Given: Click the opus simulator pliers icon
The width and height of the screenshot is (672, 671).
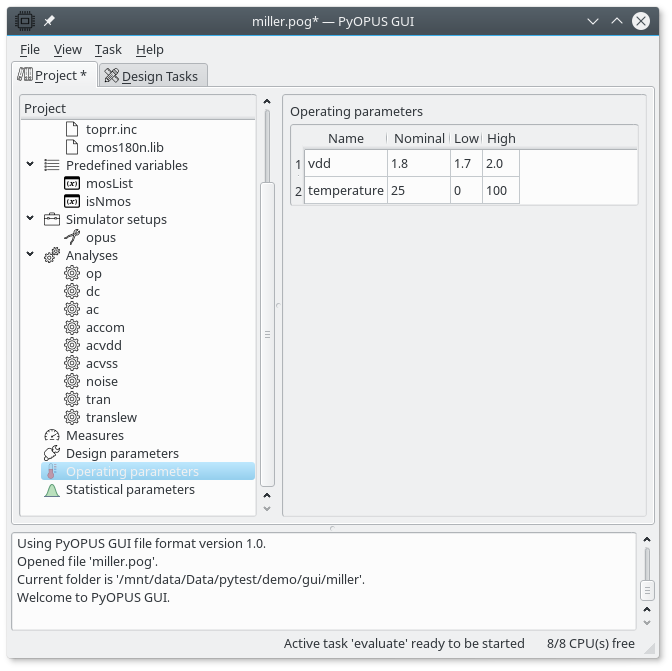Looking at the screenshot, I should 72,238.
